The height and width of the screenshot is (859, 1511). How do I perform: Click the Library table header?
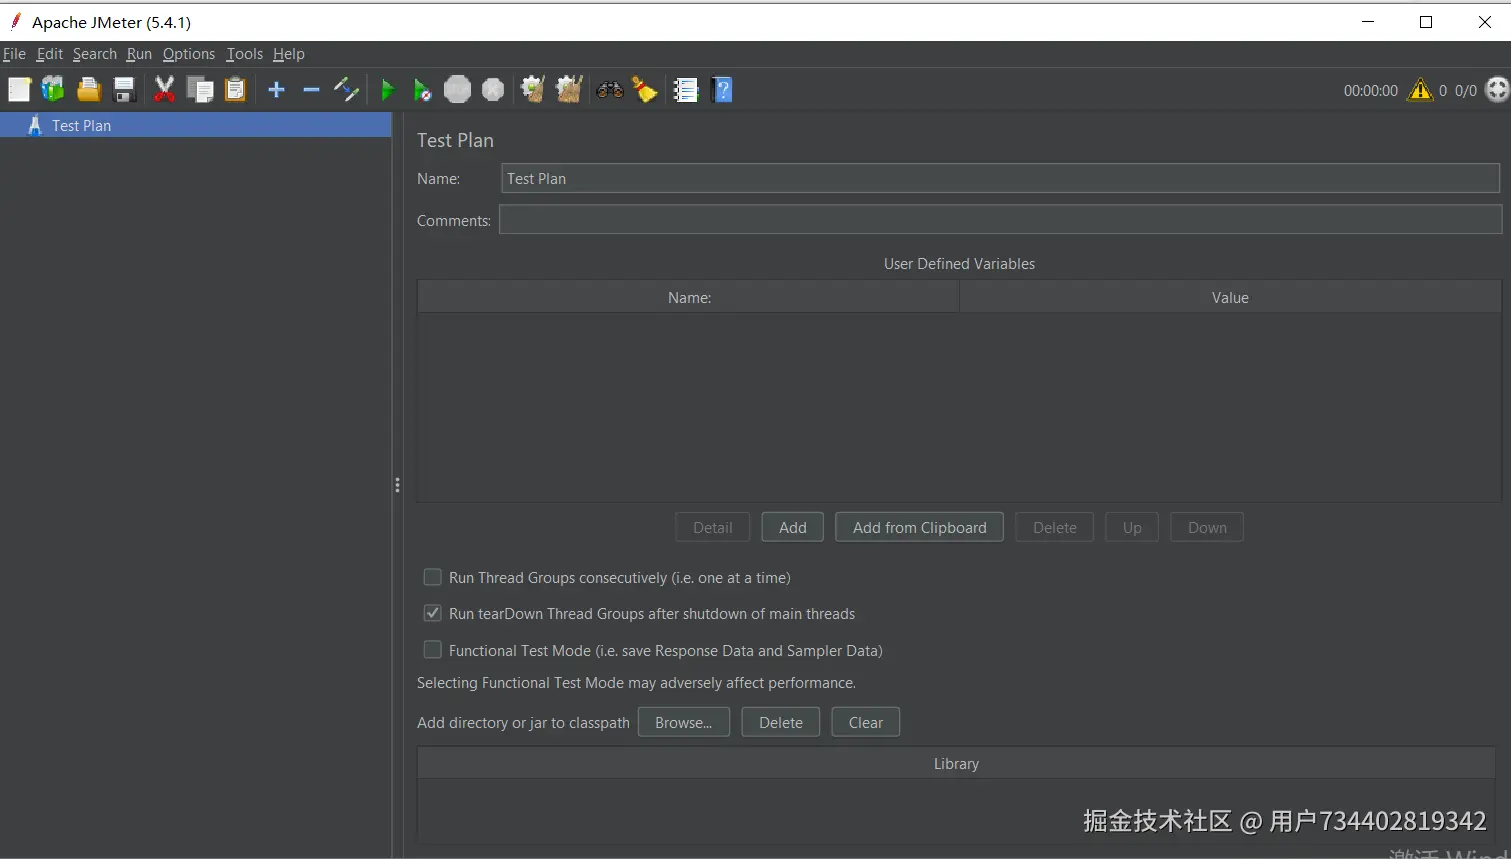956,763
